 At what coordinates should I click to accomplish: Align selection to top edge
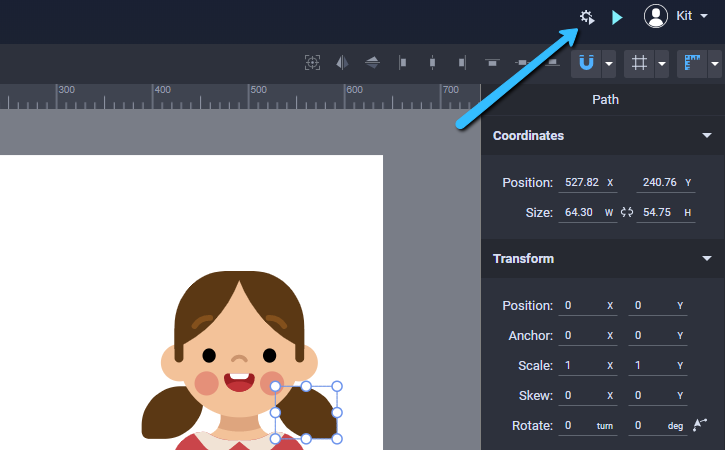(491, 63)
